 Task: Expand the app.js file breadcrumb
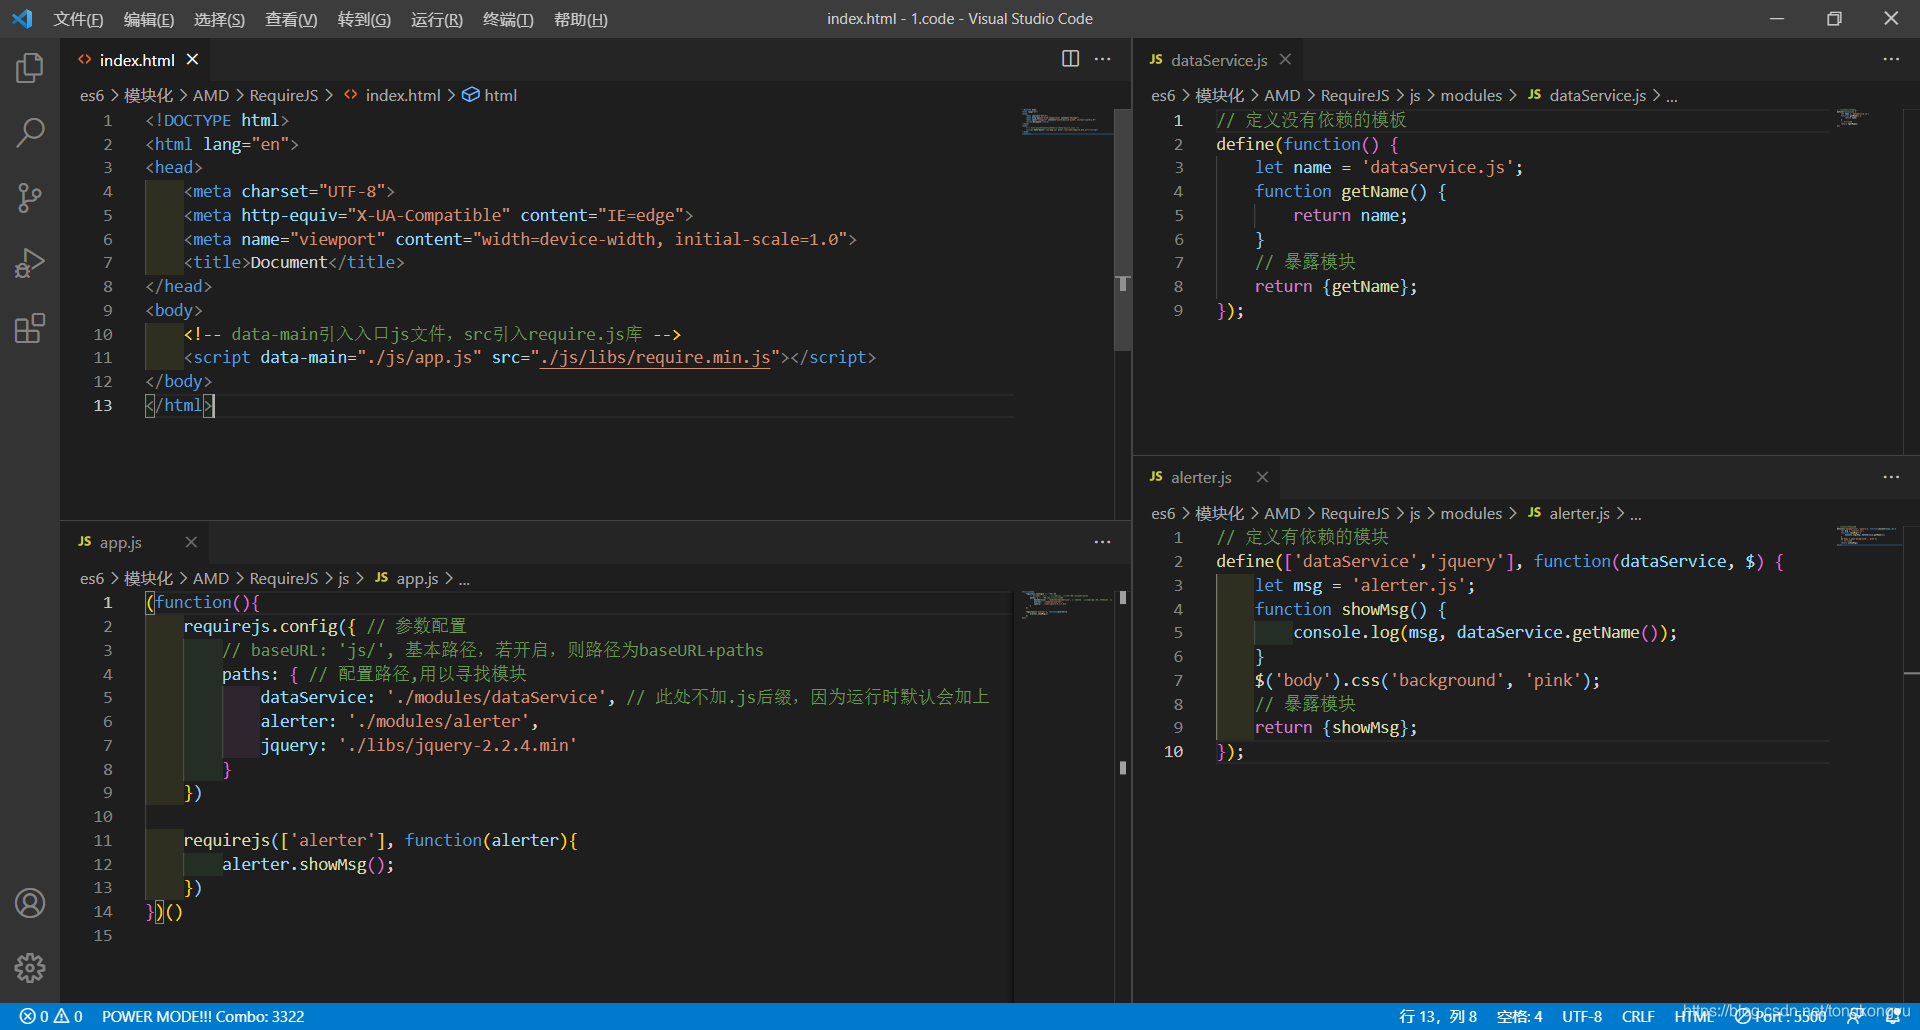point(407,578)
